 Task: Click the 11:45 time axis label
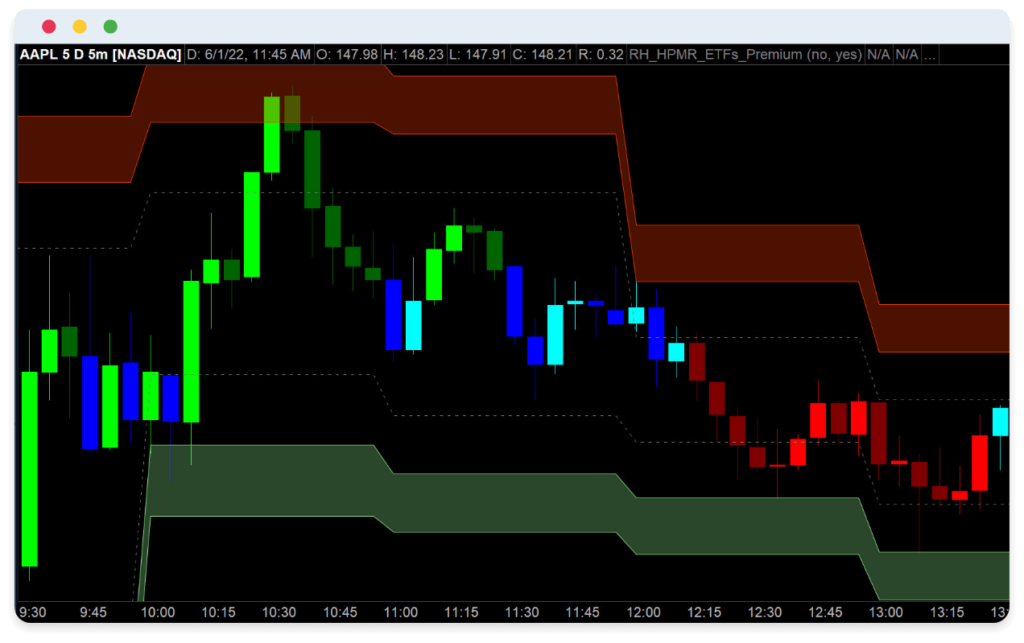582,612
